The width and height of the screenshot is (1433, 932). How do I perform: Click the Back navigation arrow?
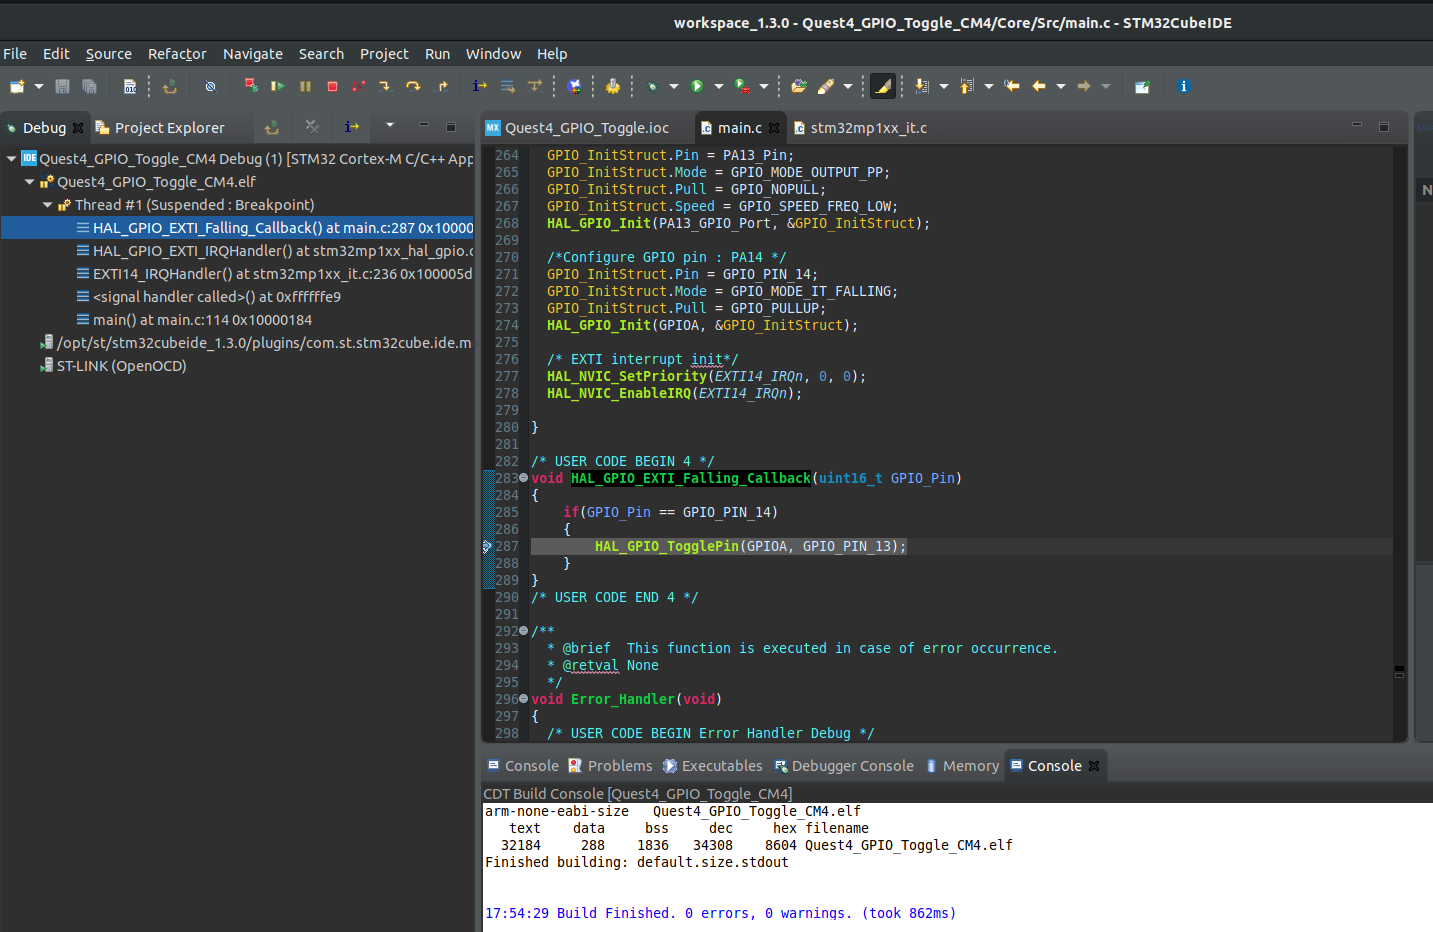(1039, 87)
